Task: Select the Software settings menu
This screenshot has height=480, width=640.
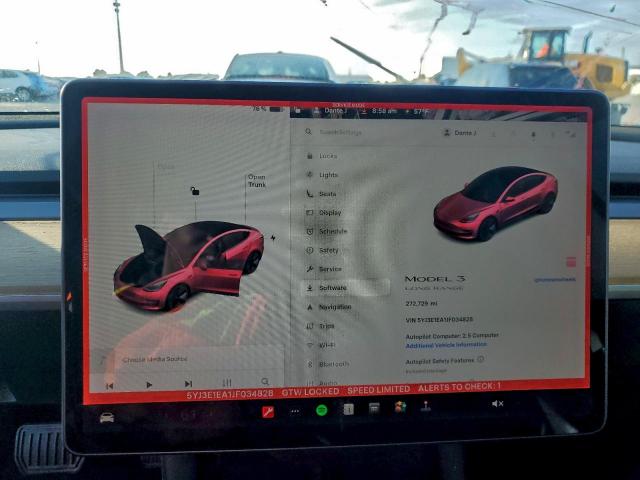Action: pos(345,288)
